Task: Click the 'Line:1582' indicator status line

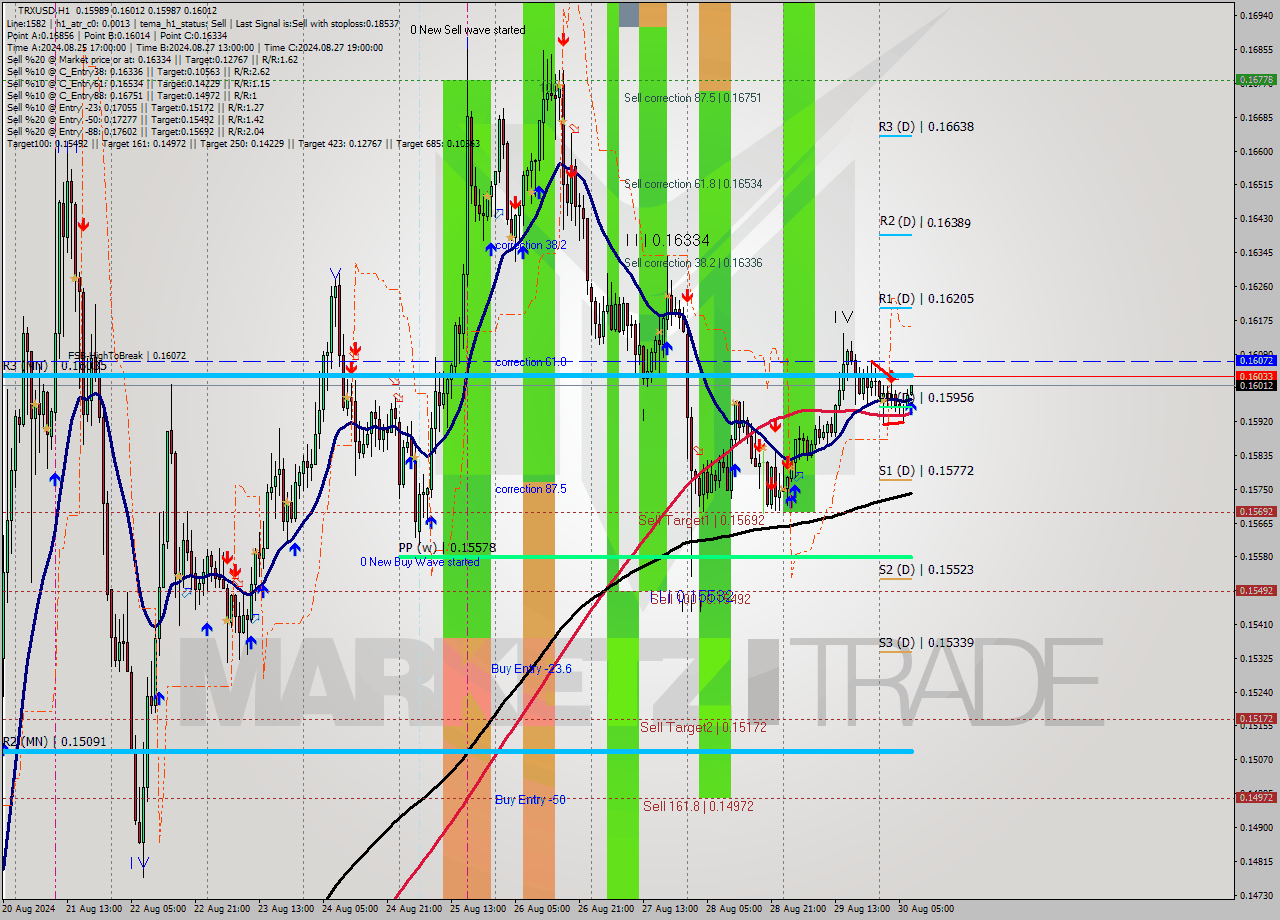Action: point(202,23)
